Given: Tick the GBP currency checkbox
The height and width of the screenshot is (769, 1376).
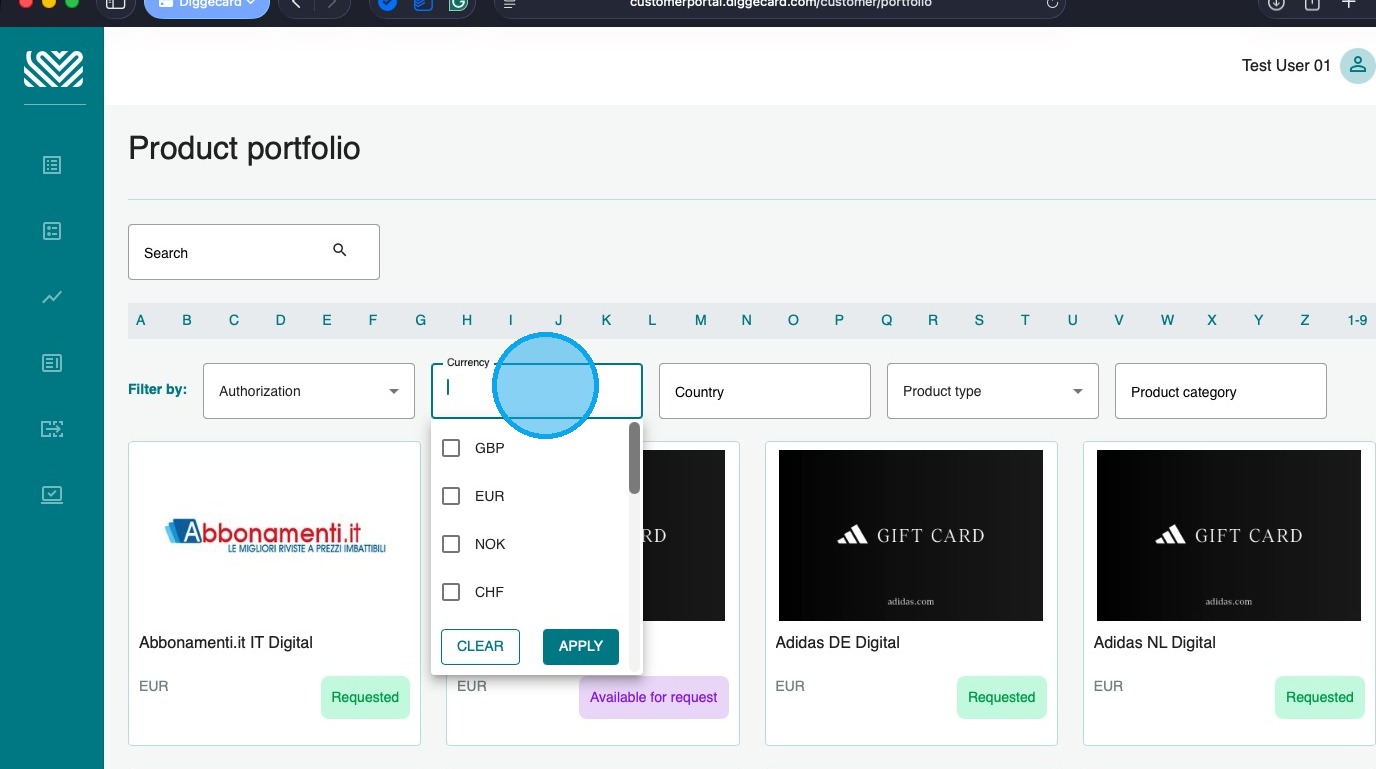Looking at the screenshot, I should 451,448.
